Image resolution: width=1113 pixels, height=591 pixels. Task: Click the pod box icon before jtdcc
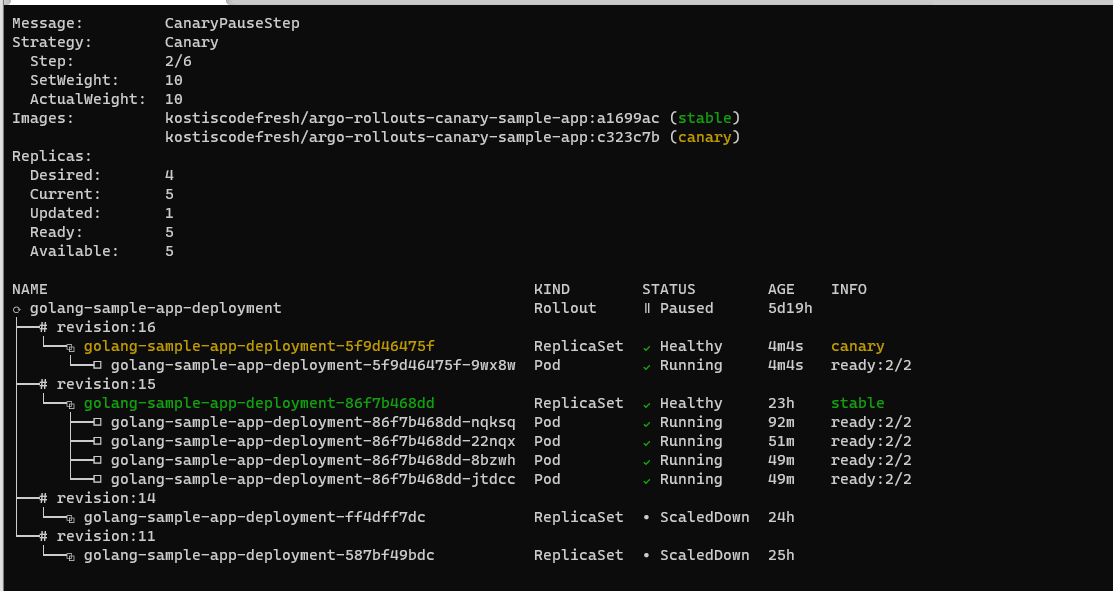[x=97, y=480]
